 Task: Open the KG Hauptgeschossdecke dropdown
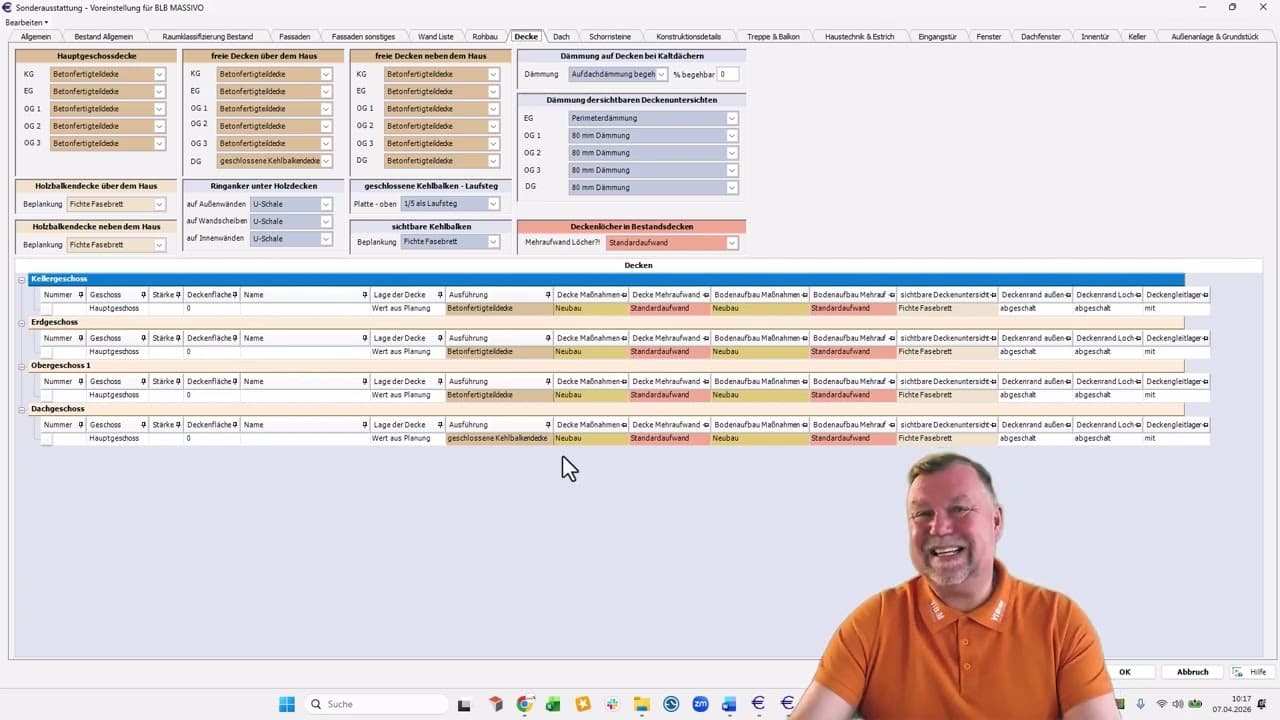[x=159, y=74]
